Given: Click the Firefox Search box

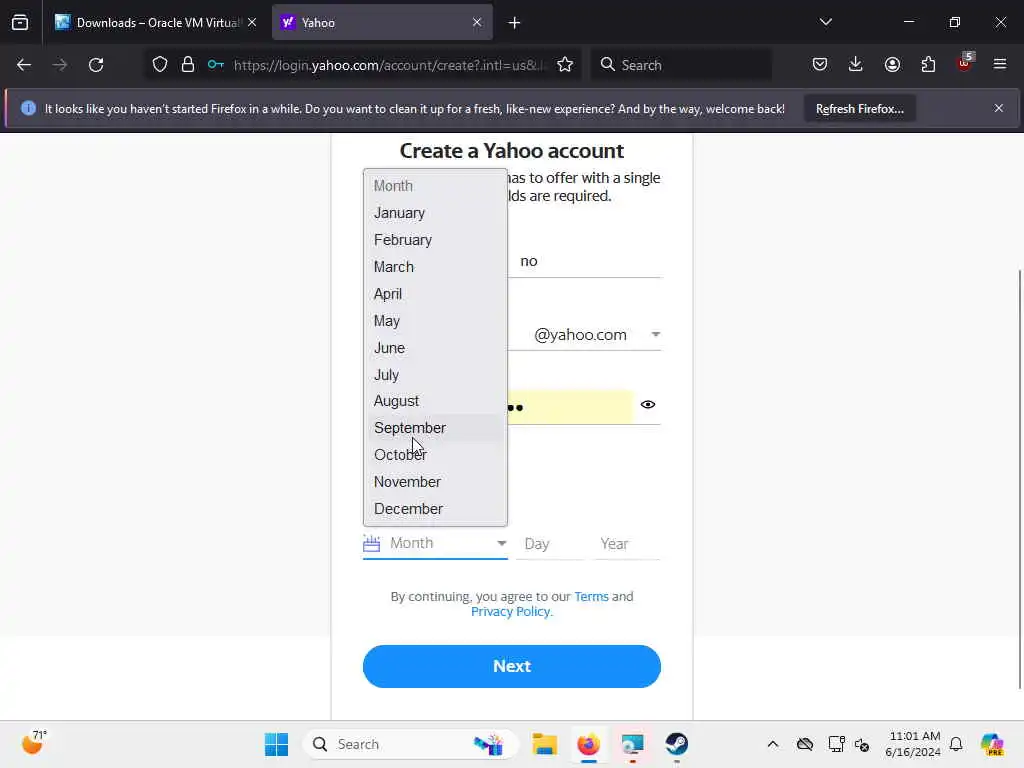Looking at the screenshot, I should click(682, 65).
